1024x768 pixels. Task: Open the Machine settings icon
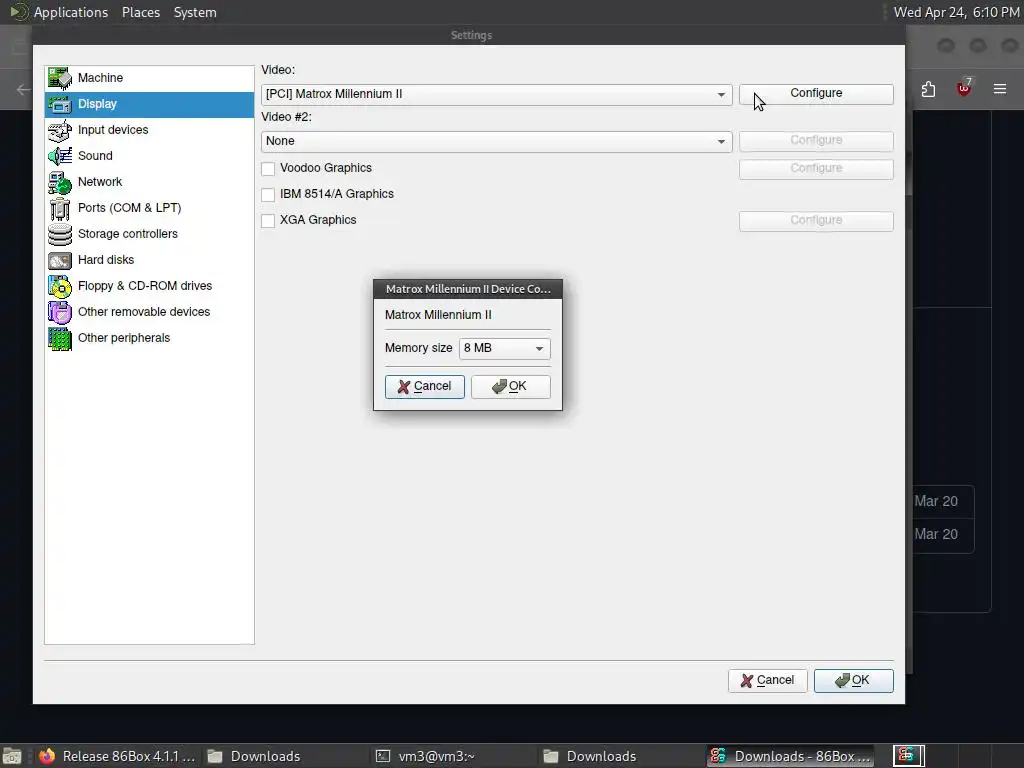pos(59,78)
